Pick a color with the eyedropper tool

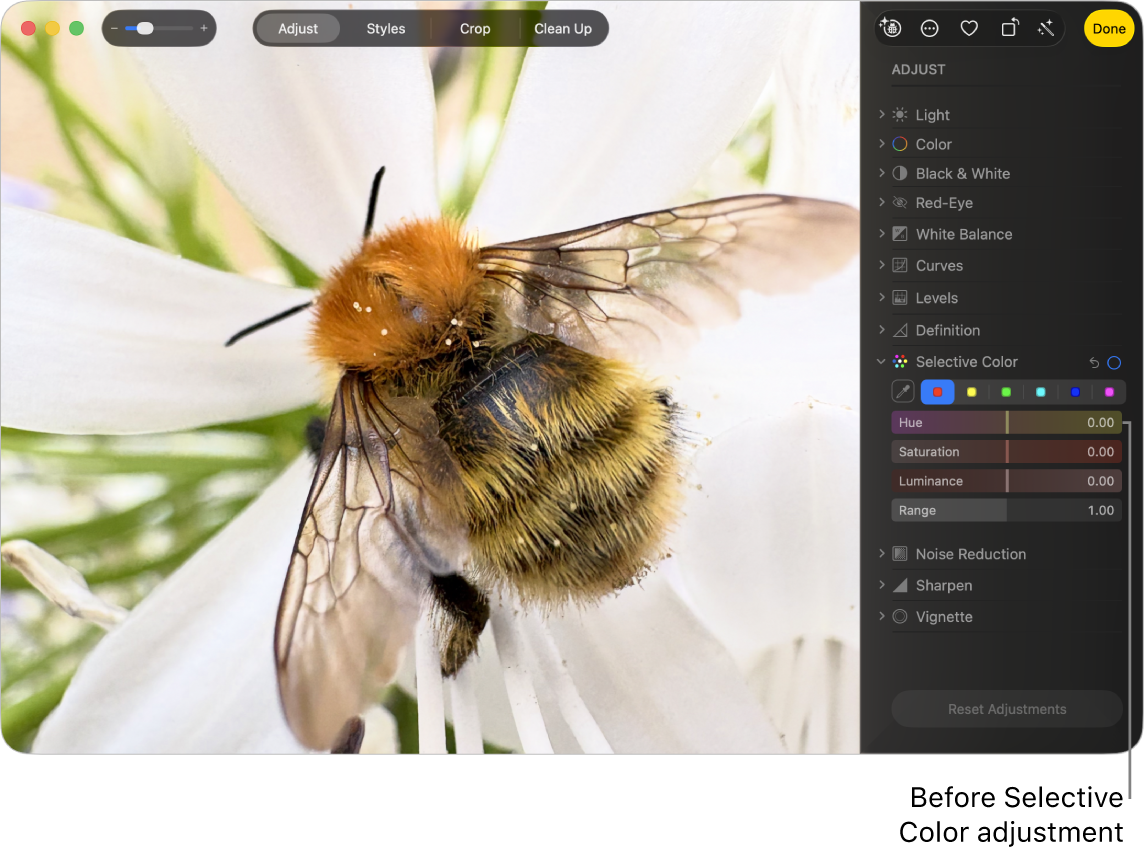coord(903,392)
